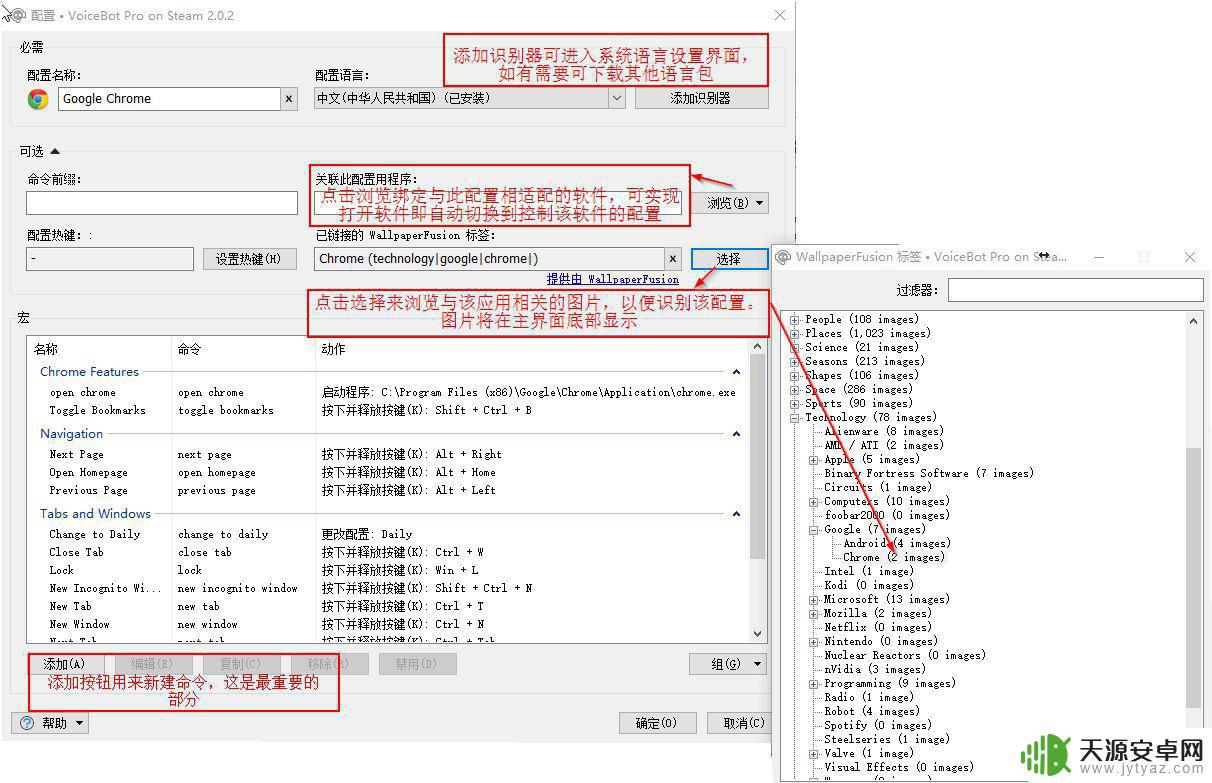
Task: Expand the Mozilla (2 images) node
Action: [814, 614]
